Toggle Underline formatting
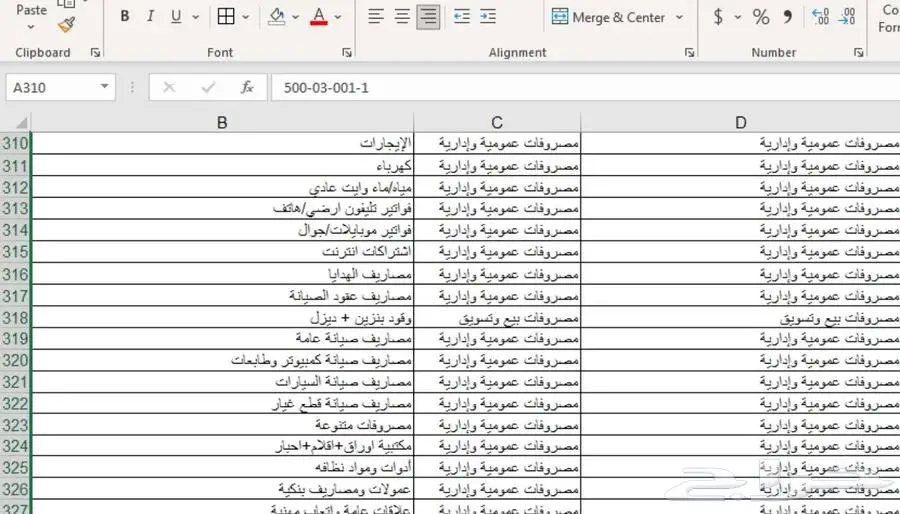This screenshot has width=900, height=514. (176, 17)
